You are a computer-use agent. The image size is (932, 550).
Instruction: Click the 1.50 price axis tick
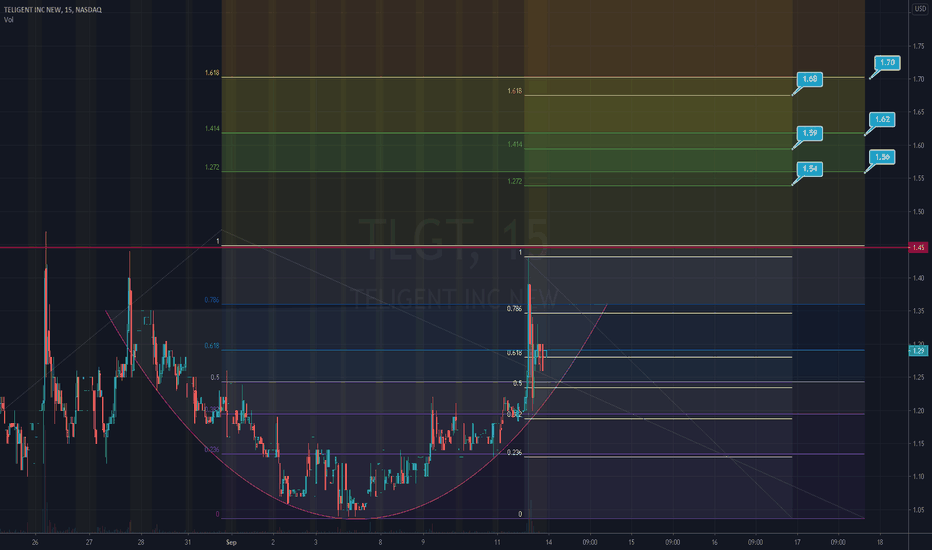[x=919, y=212]
